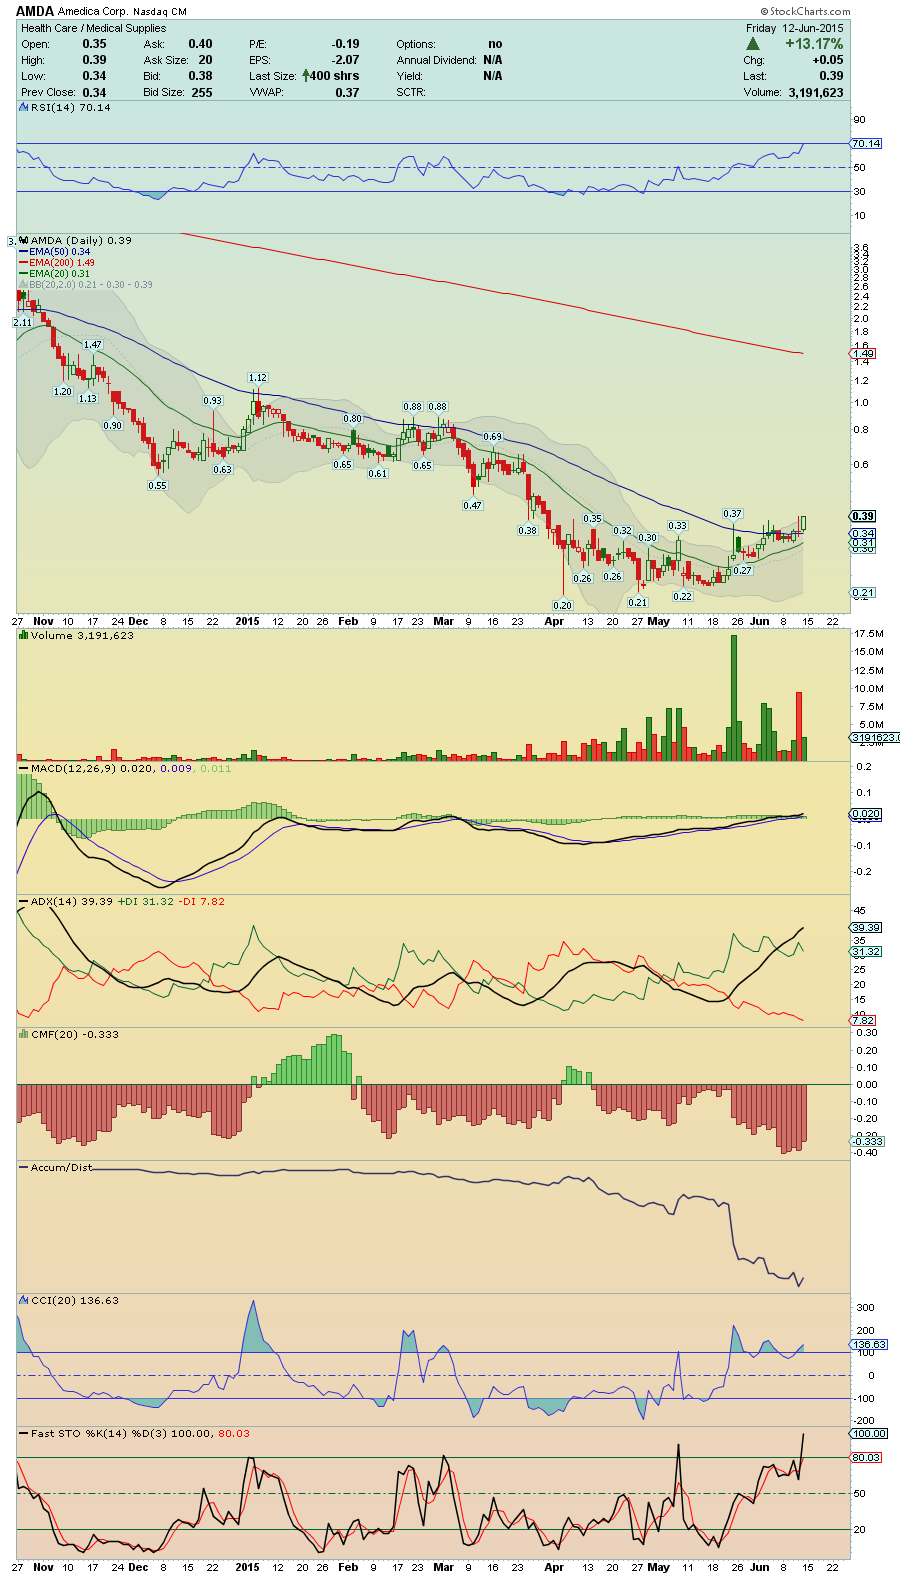Click the -0.333 CMF axis value tag
This screenshot has height=1577, width=900.
(x=867, y=1141)
